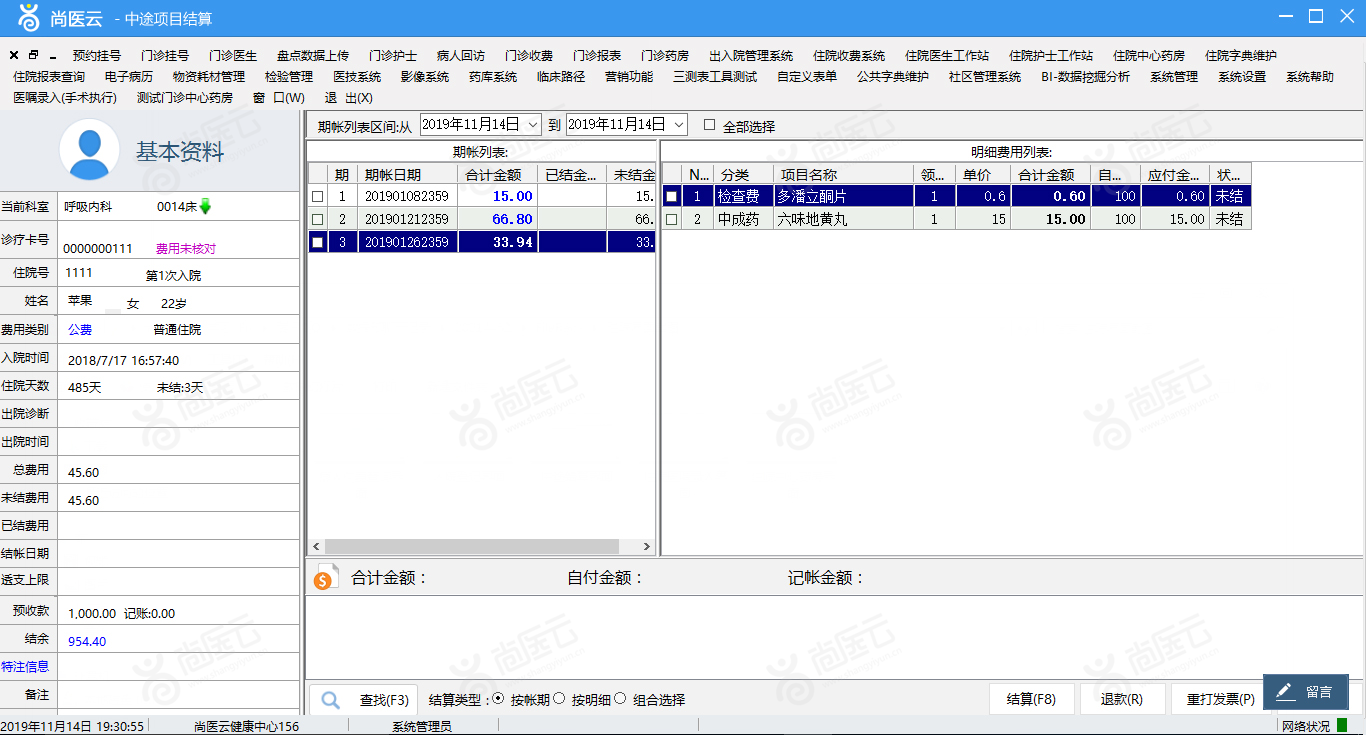
Task: Check the box for 多潘立酮片 row
Action: pyautogui.click(x=672, y=197)
